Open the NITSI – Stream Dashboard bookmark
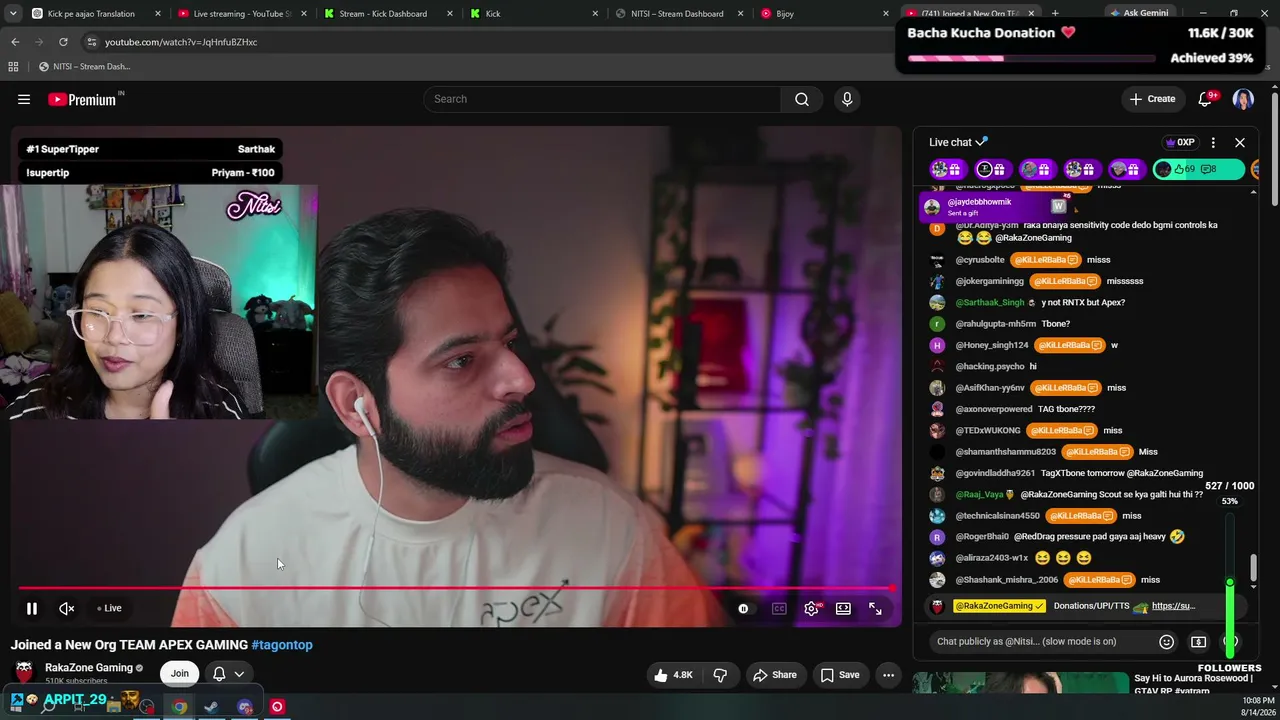This screenshot has height=720, width=1280. [x=84, y=67]
